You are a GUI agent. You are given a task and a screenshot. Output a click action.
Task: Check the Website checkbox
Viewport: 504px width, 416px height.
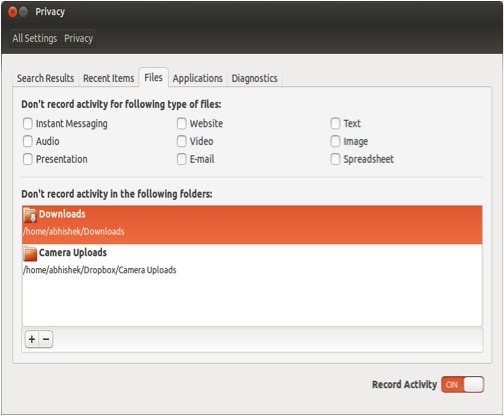[x=182, y=123]
